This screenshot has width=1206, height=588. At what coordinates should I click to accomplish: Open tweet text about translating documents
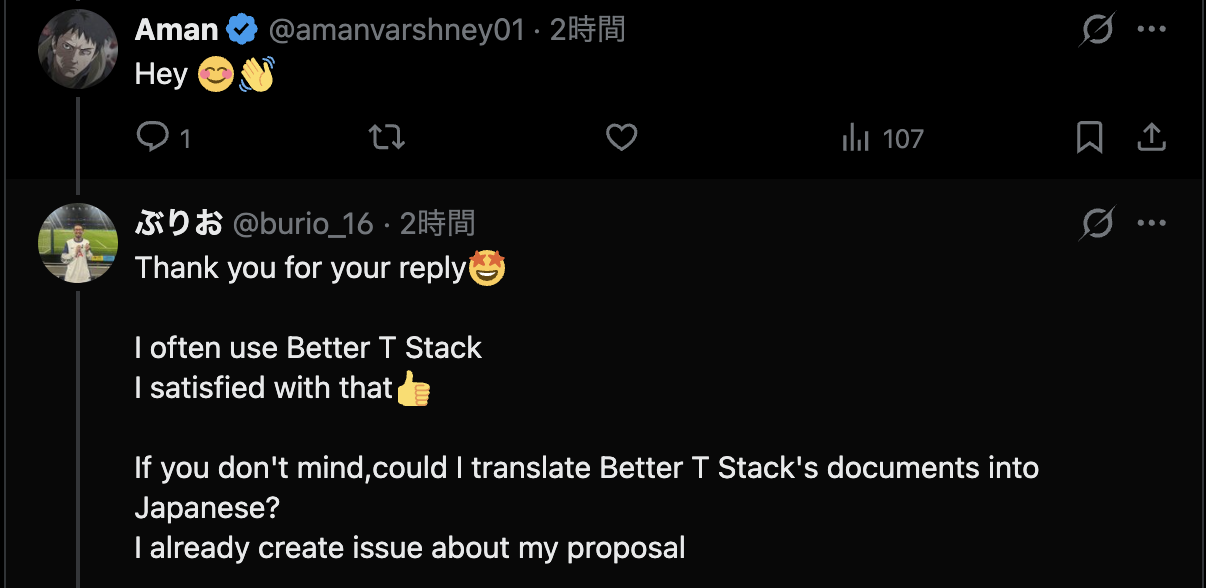coord(586,468)
